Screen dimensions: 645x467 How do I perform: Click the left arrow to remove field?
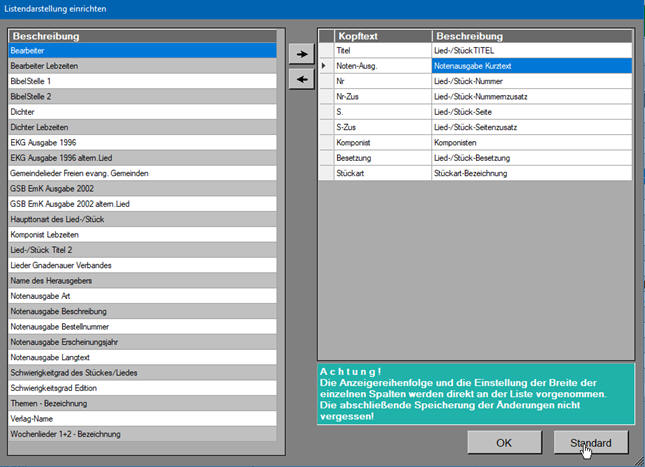tap(299, 78)
